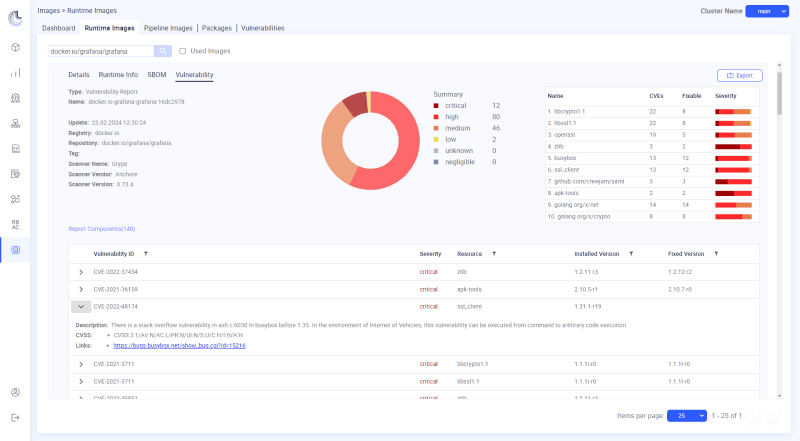Click the logout icon in sidebar
Viewport: 800px width, 441px height.
coord(15,417)
